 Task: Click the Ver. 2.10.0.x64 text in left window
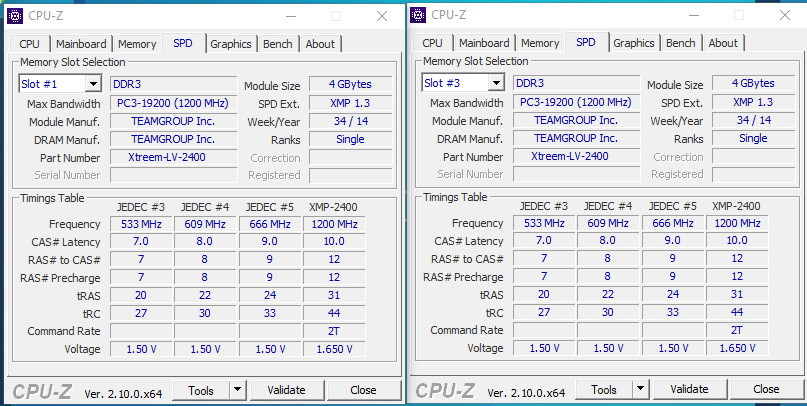123,394
